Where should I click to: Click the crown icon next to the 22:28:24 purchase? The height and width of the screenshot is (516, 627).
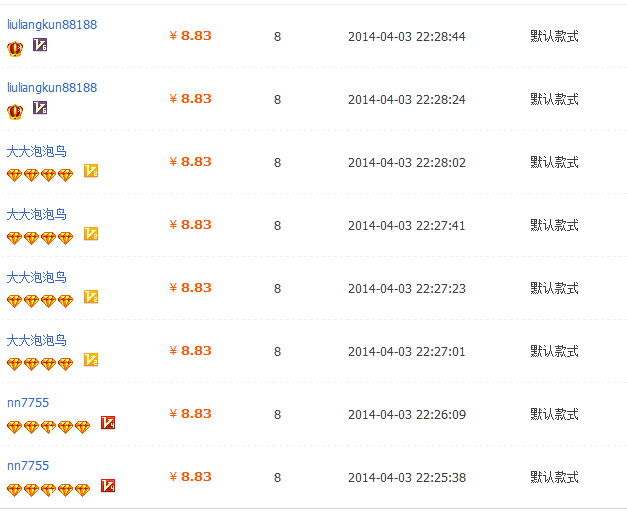(15, 112)
